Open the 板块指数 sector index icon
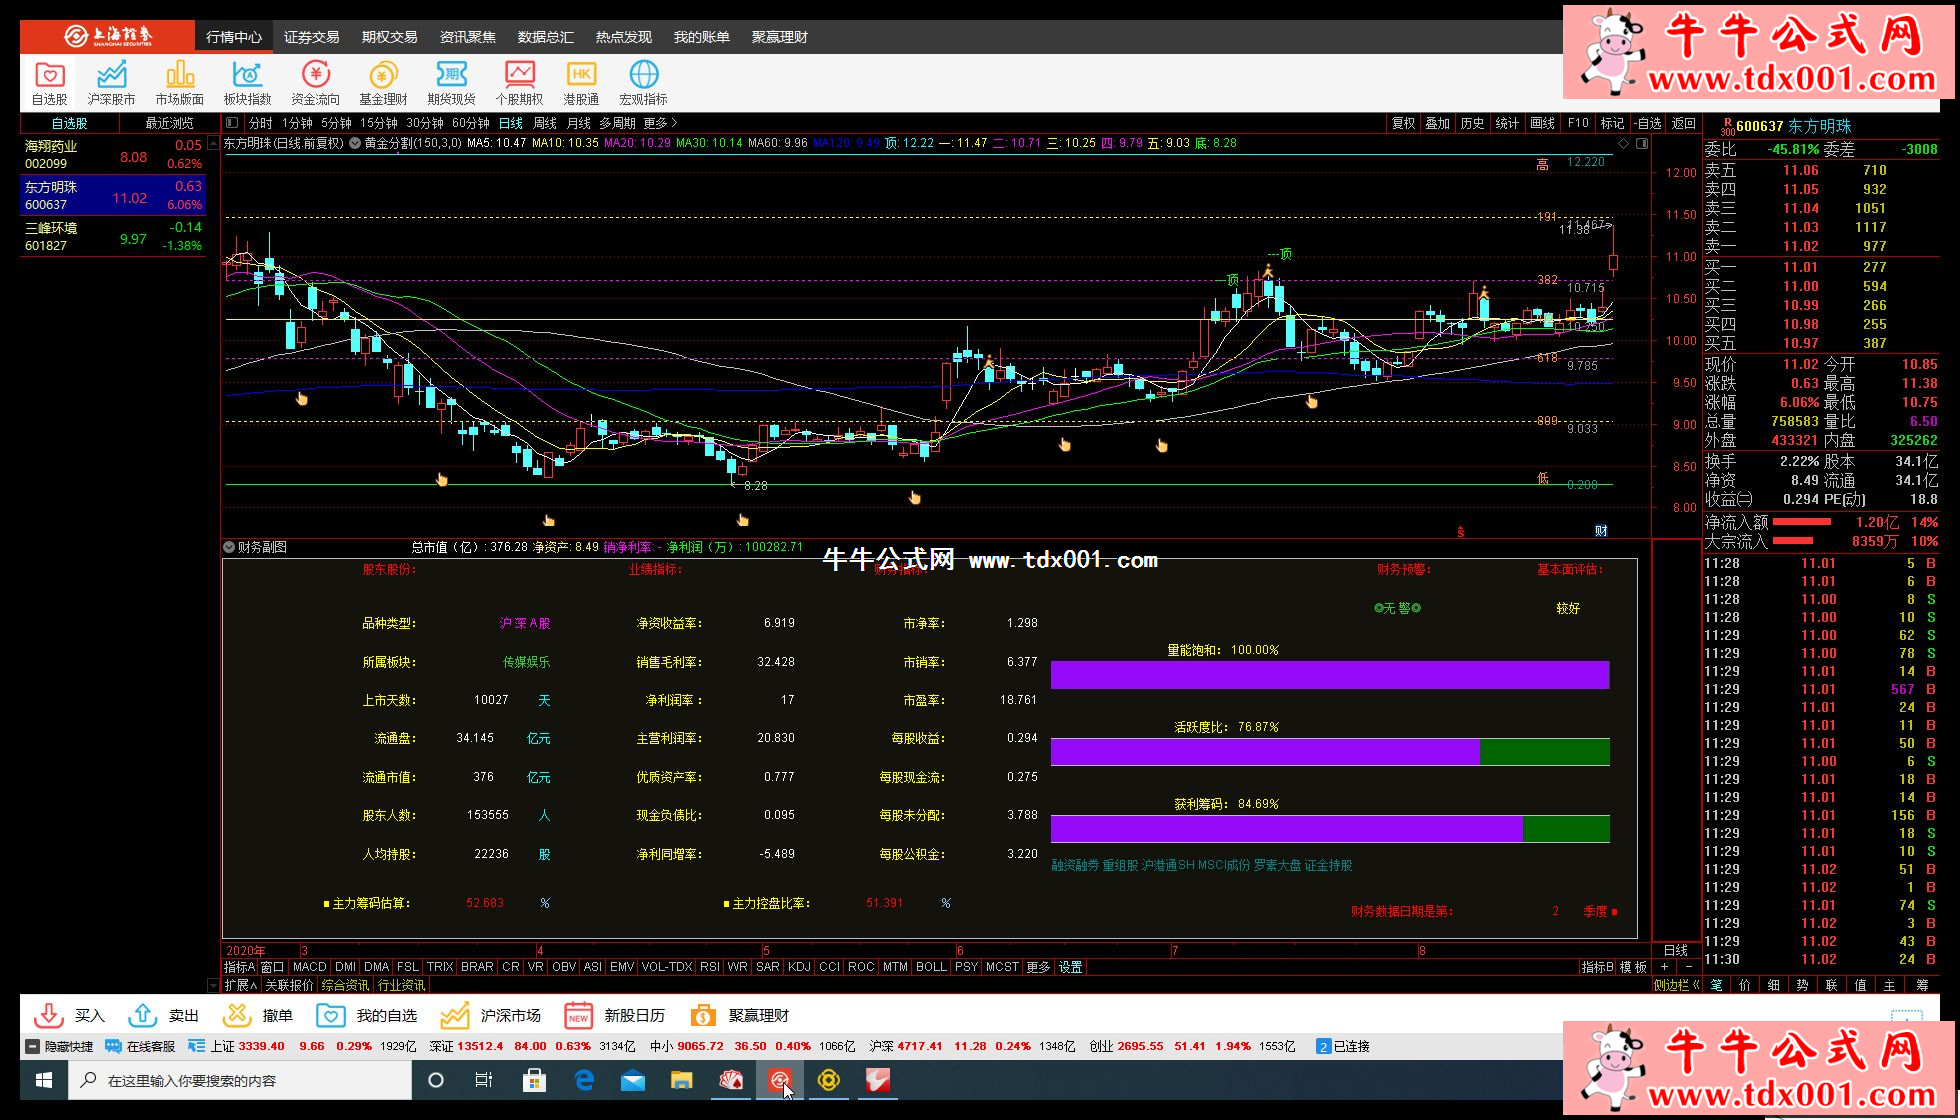The height and width of the screenshot is (1120, 1960). 247,83
